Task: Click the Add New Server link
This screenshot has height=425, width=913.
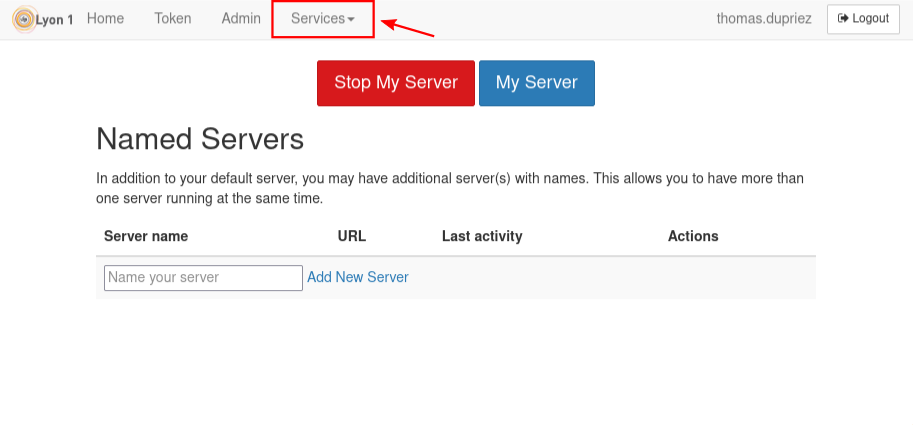Action: click(358, 277)
